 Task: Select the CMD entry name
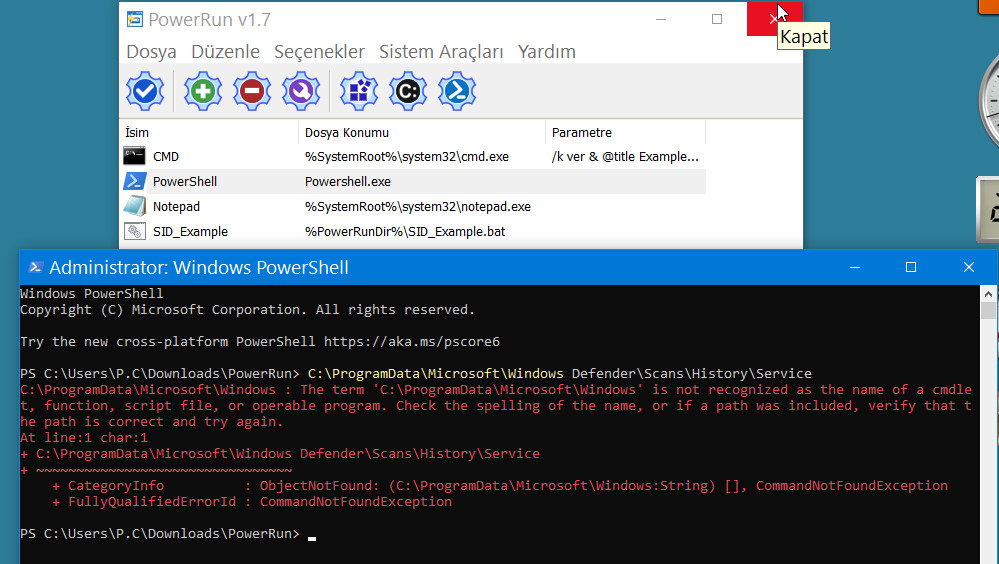[166, 157]
